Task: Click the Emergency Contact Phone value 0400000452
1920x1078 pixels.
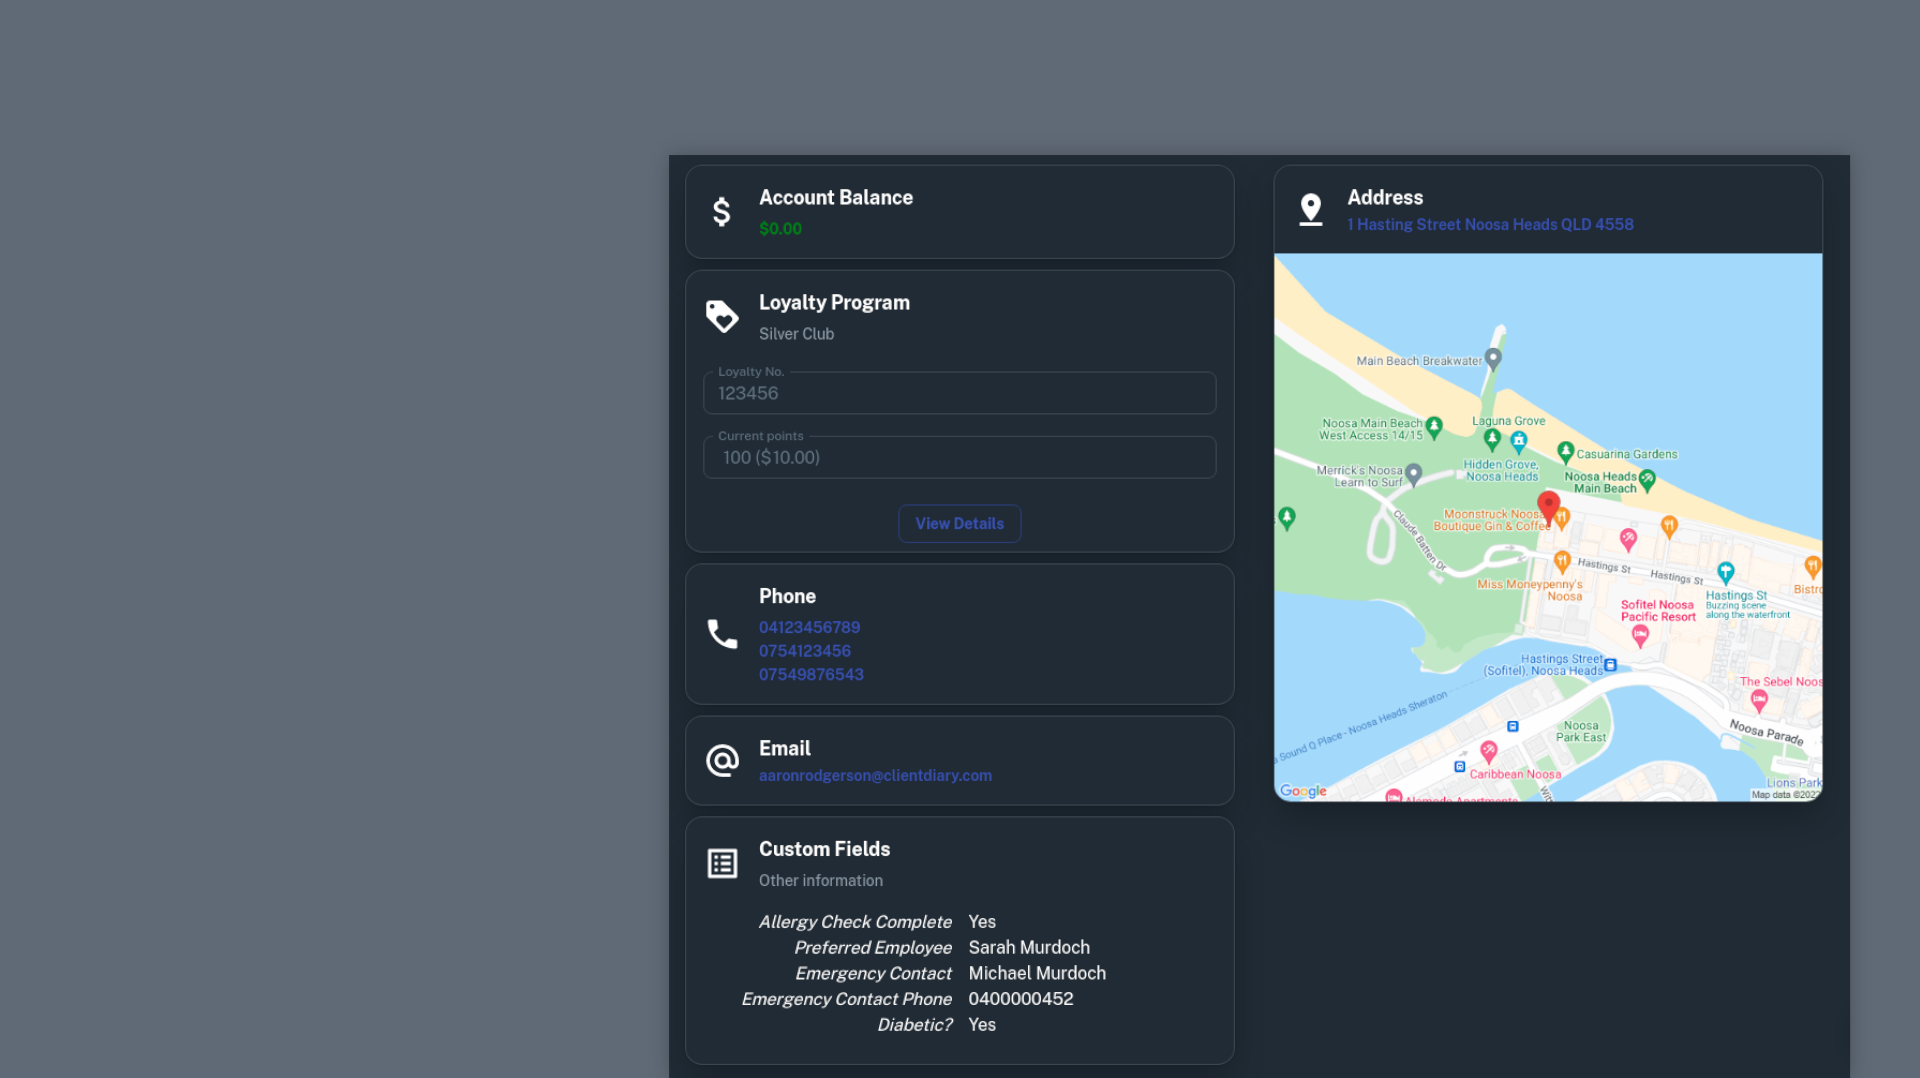Action: [x=1020, y=998]
